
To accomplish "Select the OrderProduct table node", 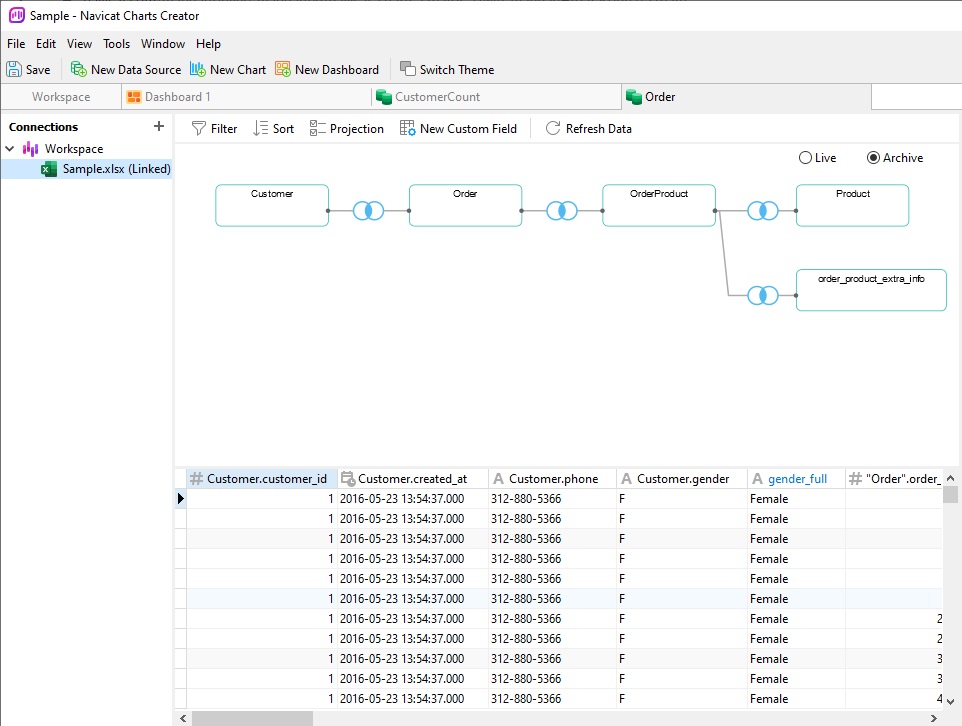I will point(659,206).
